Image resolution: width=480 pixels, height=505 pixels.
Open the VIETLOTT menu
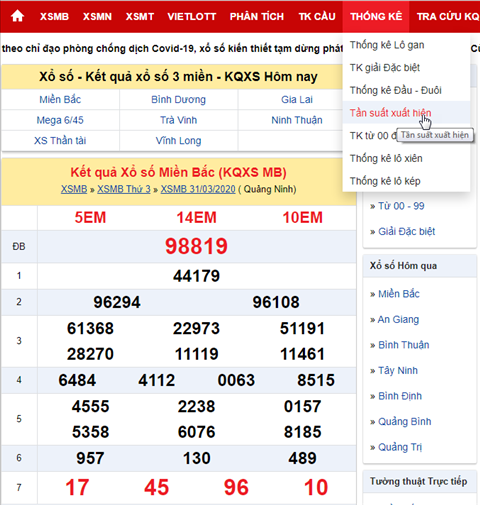pyautogui.click(x=192, y=16)
